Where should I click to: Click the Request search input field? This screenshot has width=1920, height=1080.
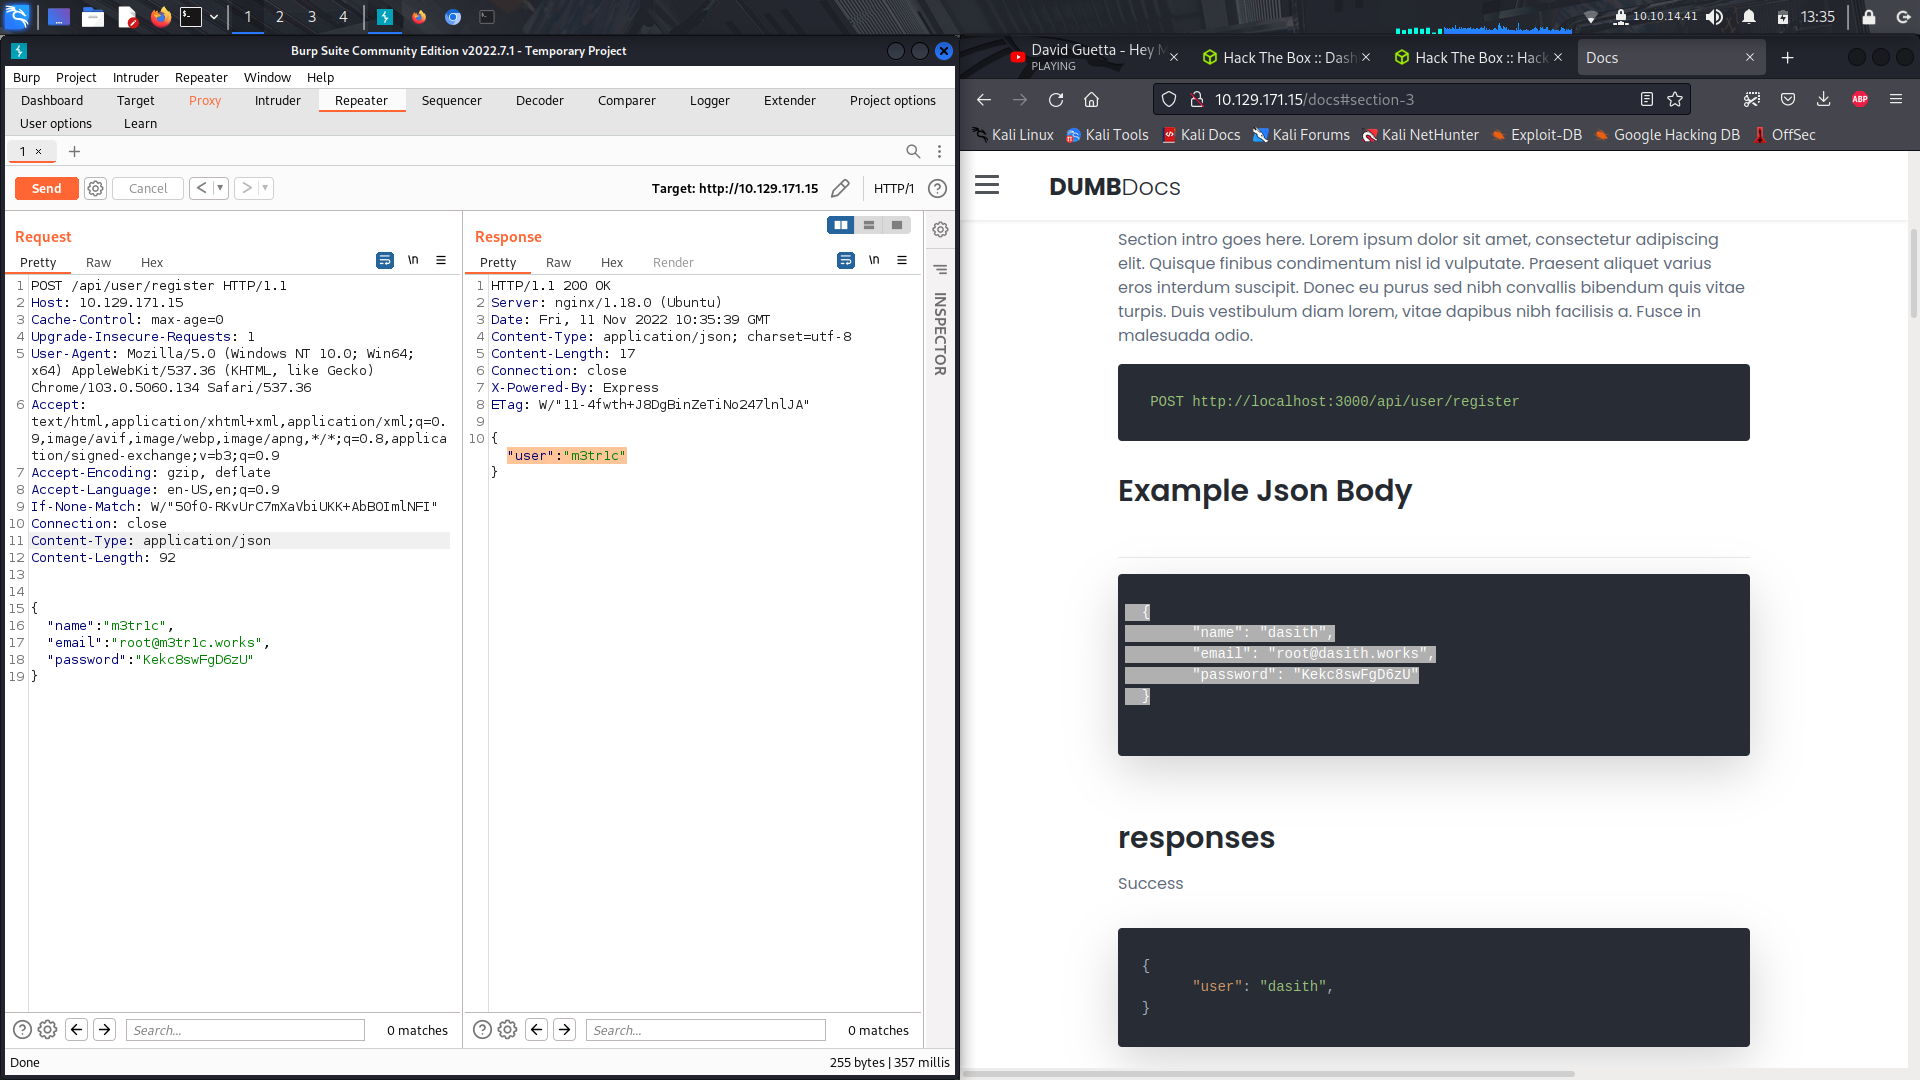tap(245, 1030)
